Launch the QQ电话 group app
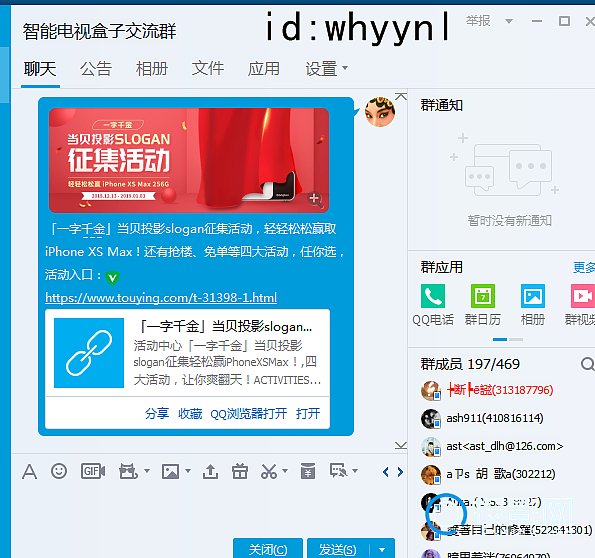595x558 pixels. click(433, 296)
